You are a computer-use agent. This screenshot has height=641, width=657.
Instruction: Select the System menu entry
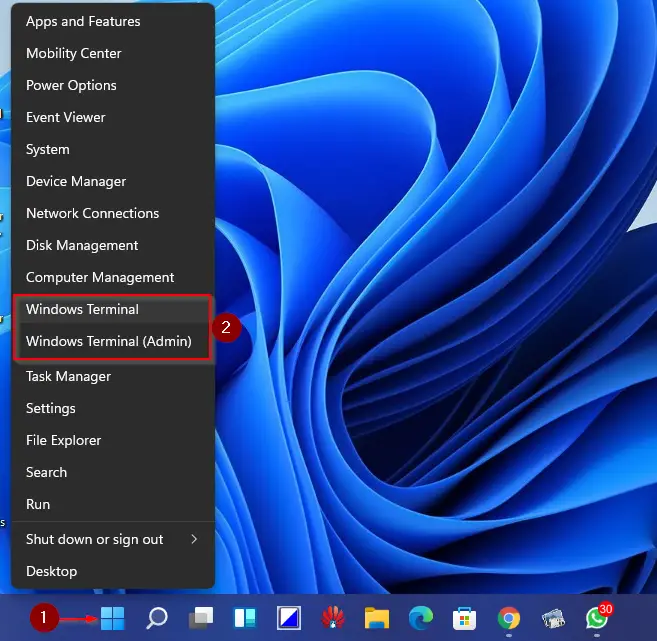click(x=113, y=149)
